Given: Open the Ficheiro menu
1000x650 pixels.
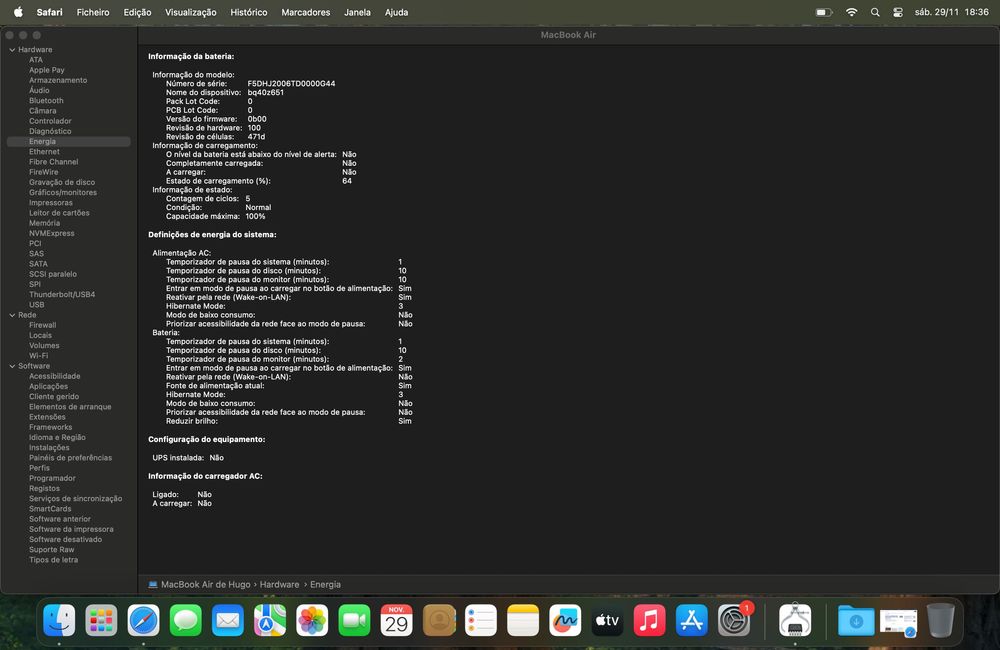Looking at the screenshot, I should (x=93, y=12).
